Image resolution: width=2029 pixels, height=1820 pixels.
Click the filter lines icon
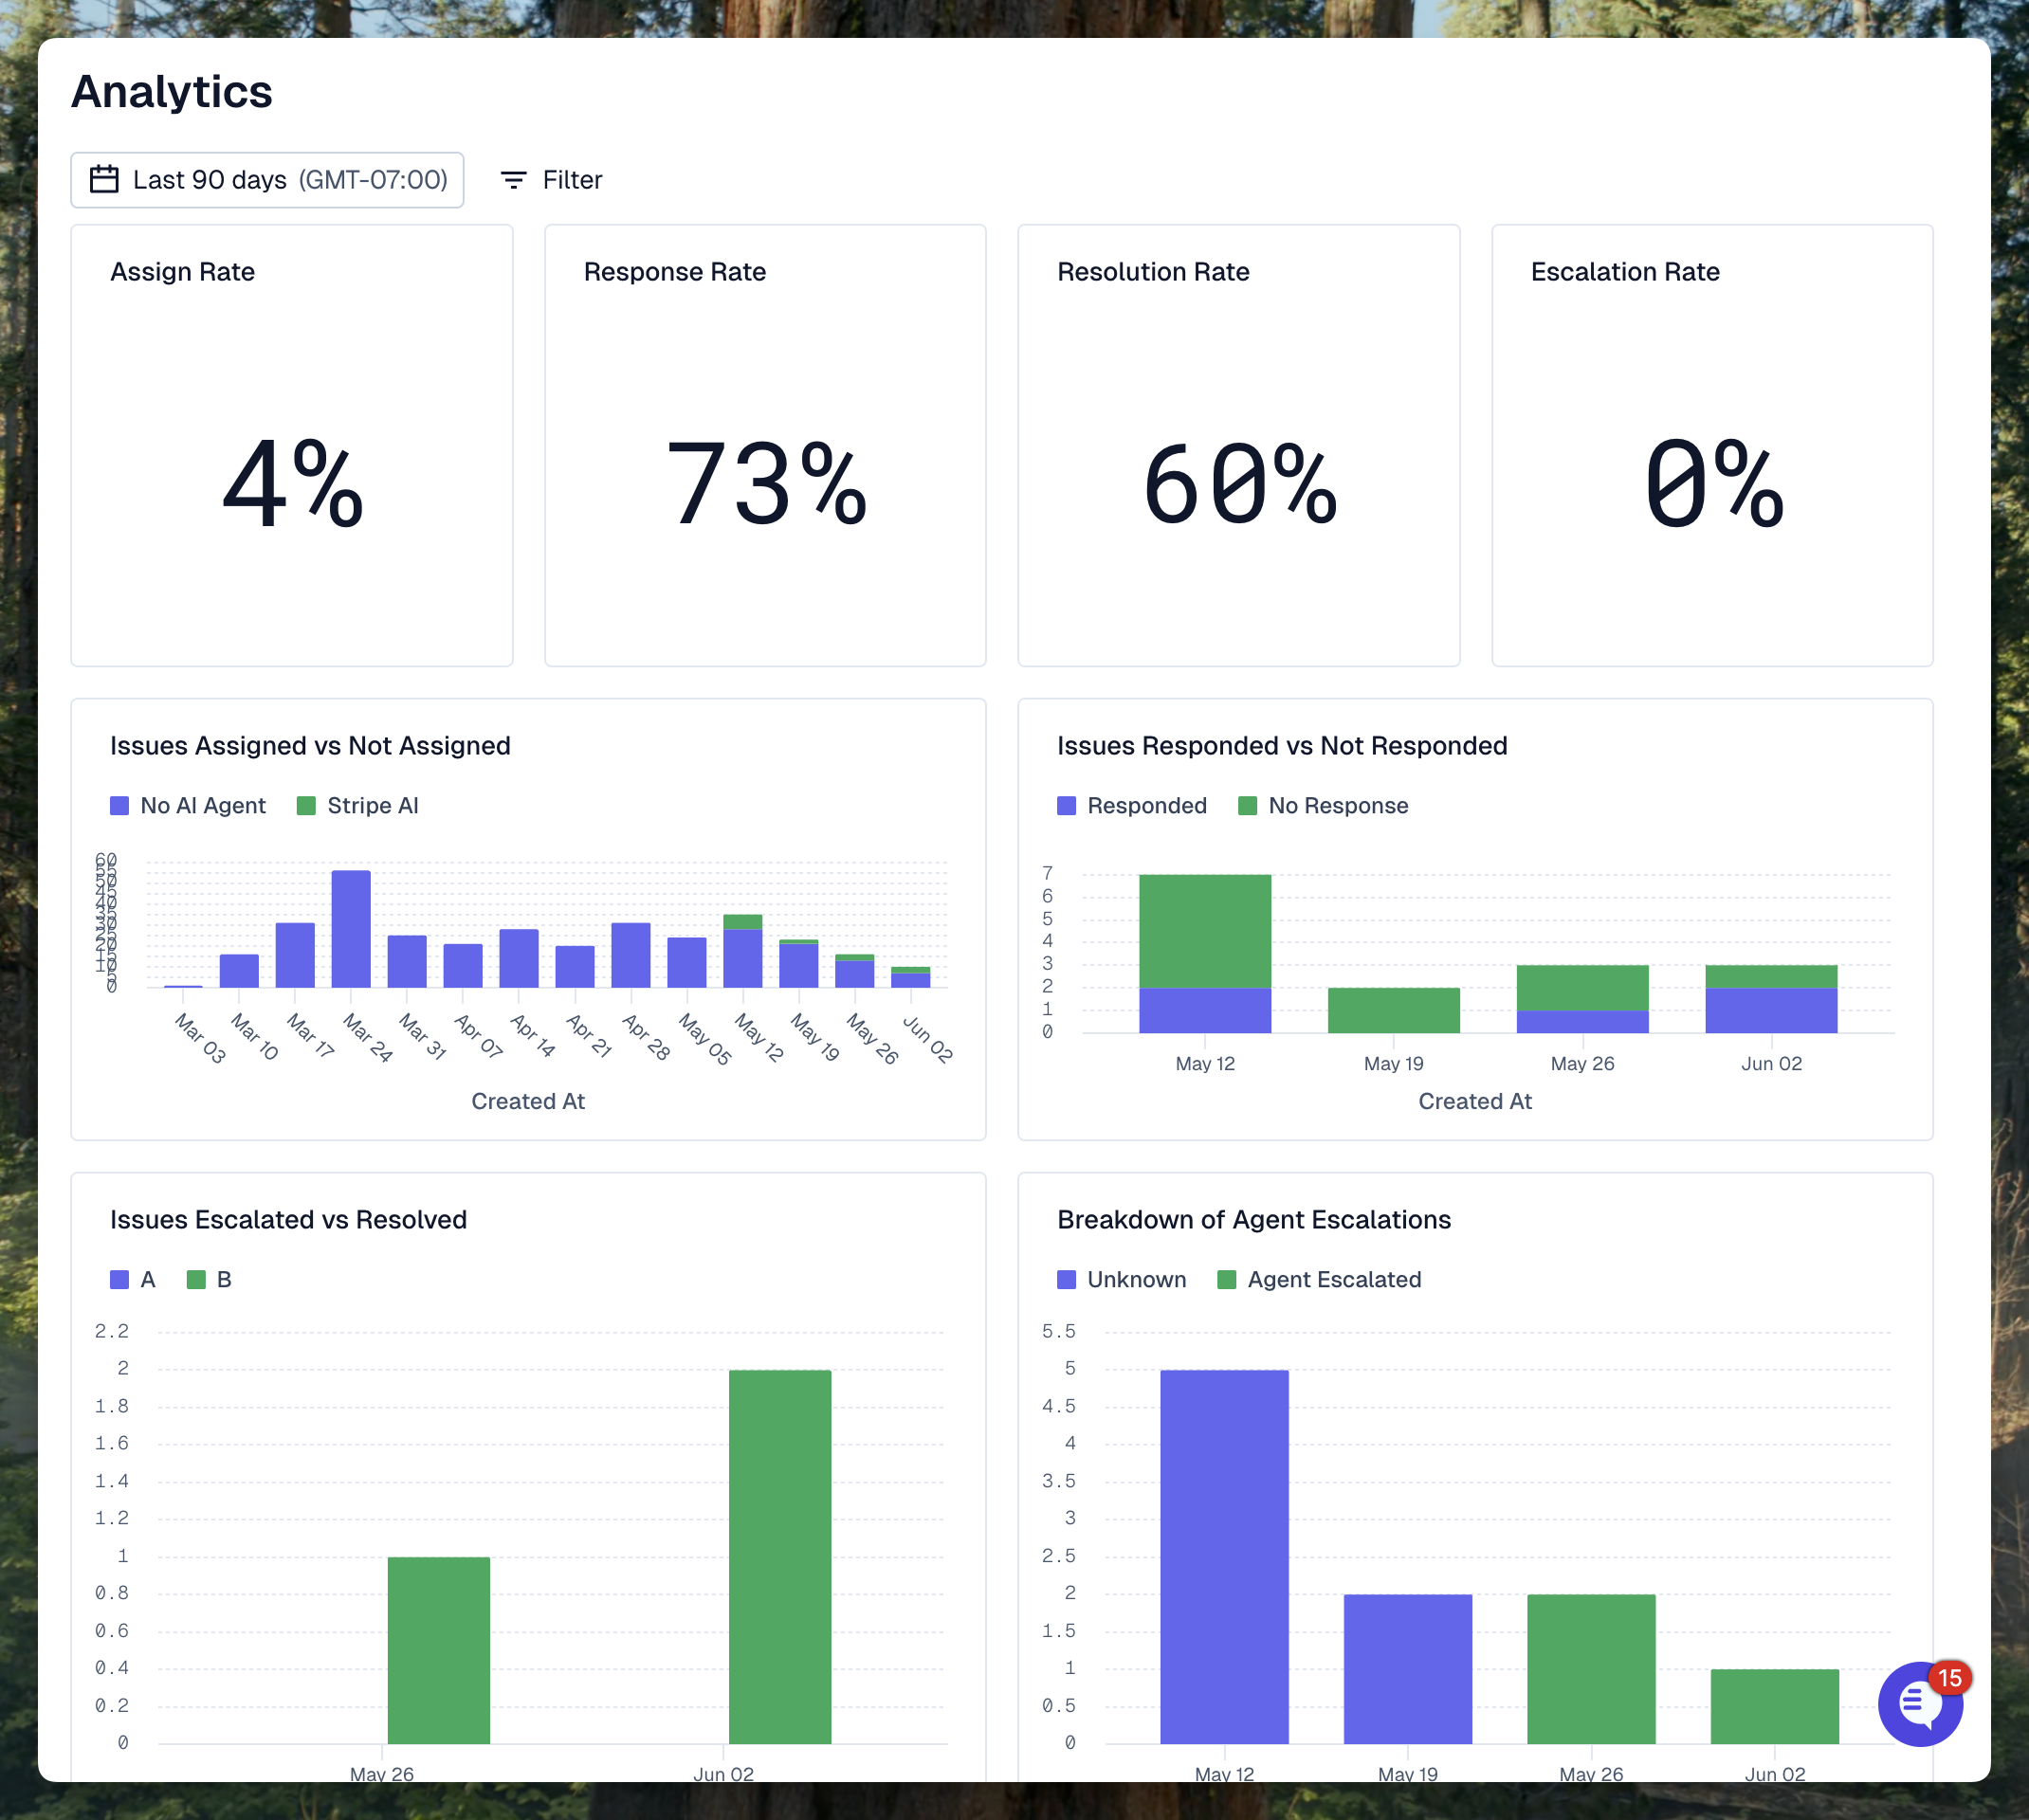click(x=513, y=180)
